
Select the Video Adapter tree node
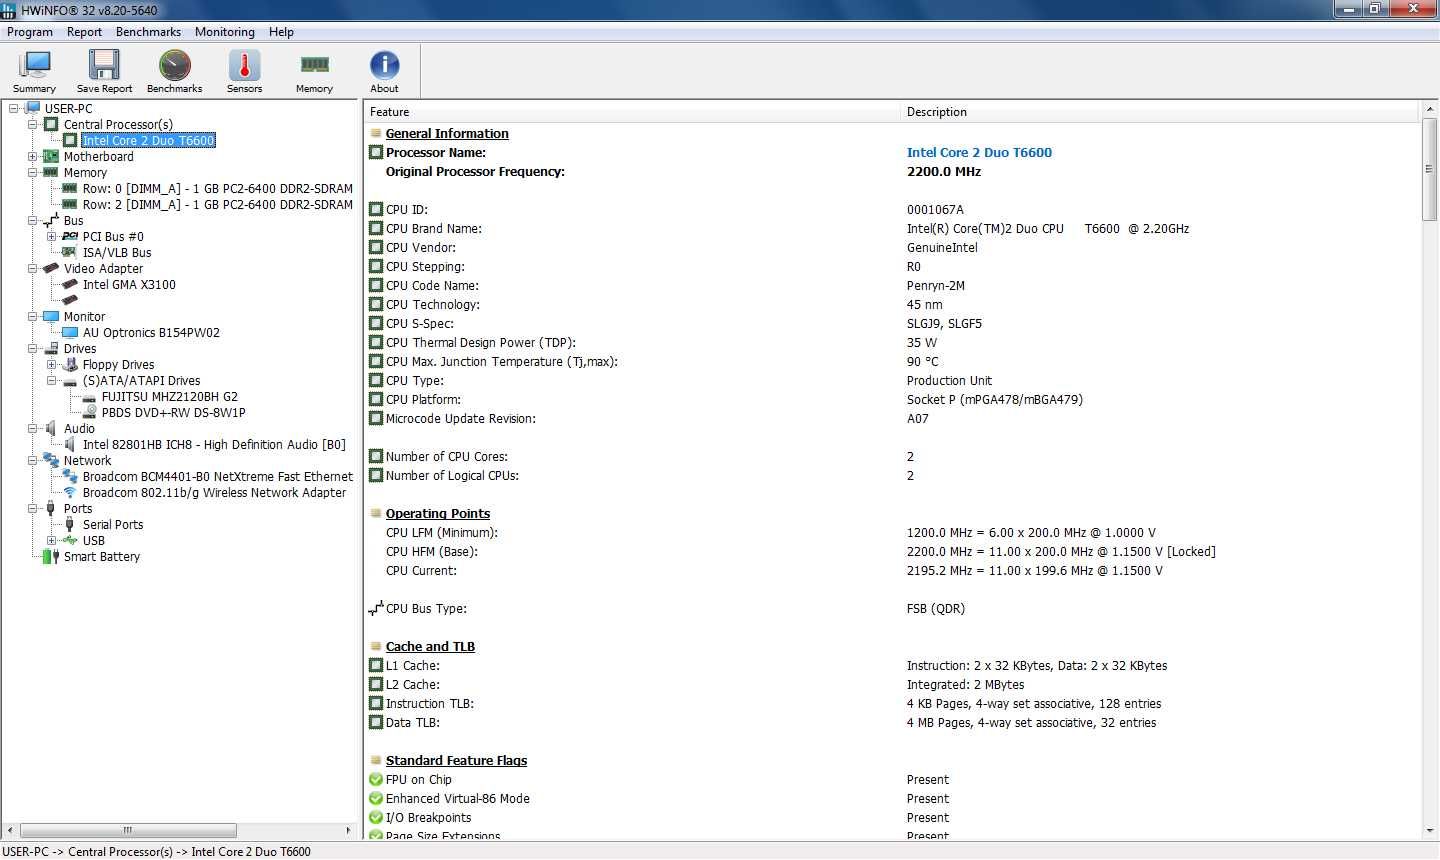(x=103, y=268)
